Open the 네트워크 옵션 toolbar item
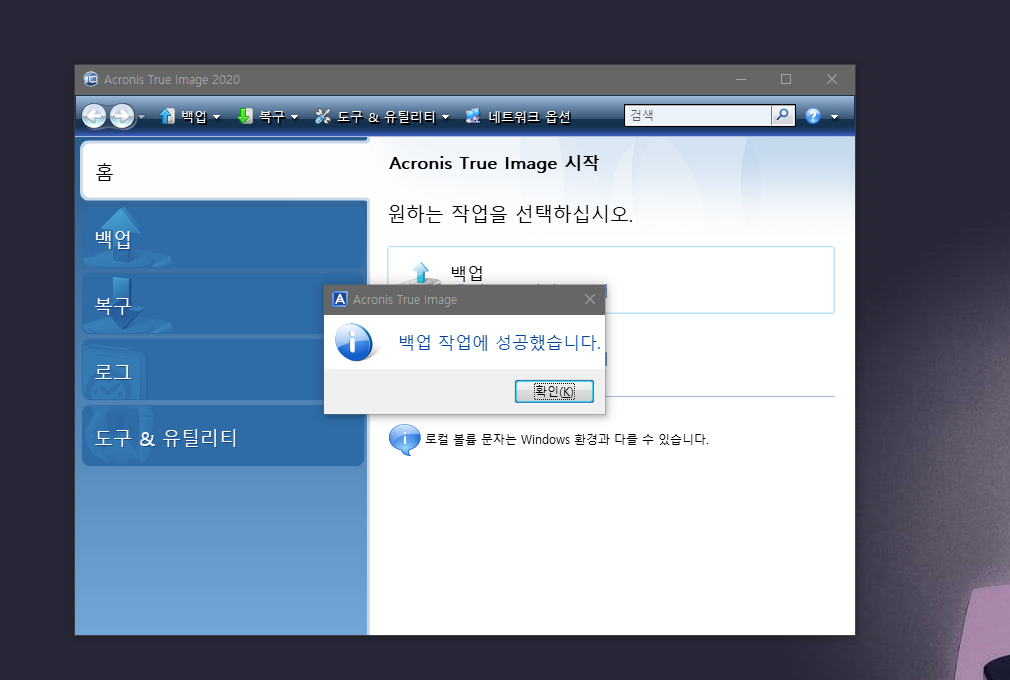 (x=519, y=117)
